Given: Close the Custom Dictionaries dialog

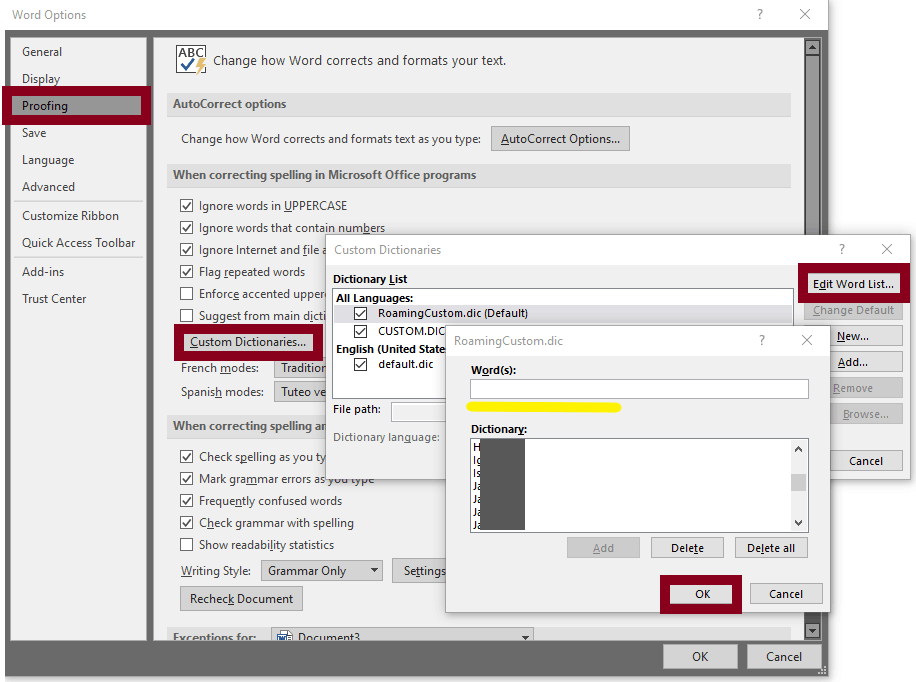Looking at the screenshot, I should [x=887, y=250].
